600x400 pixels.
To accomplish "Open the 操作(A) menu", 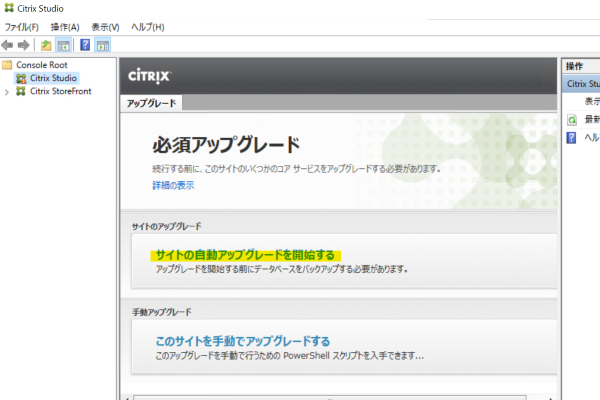I will (65, 27).
